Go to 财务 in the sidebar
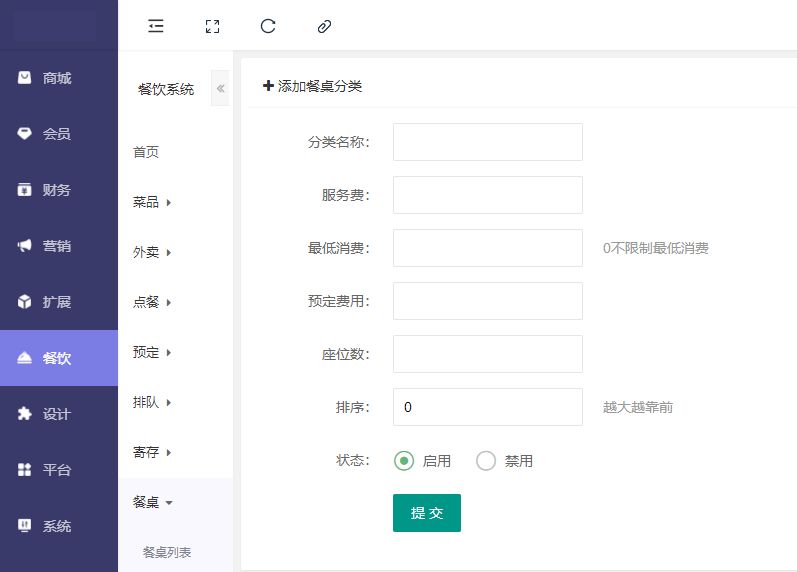The width and height of the screenshot is (797, 572). (x=58, y=190)
